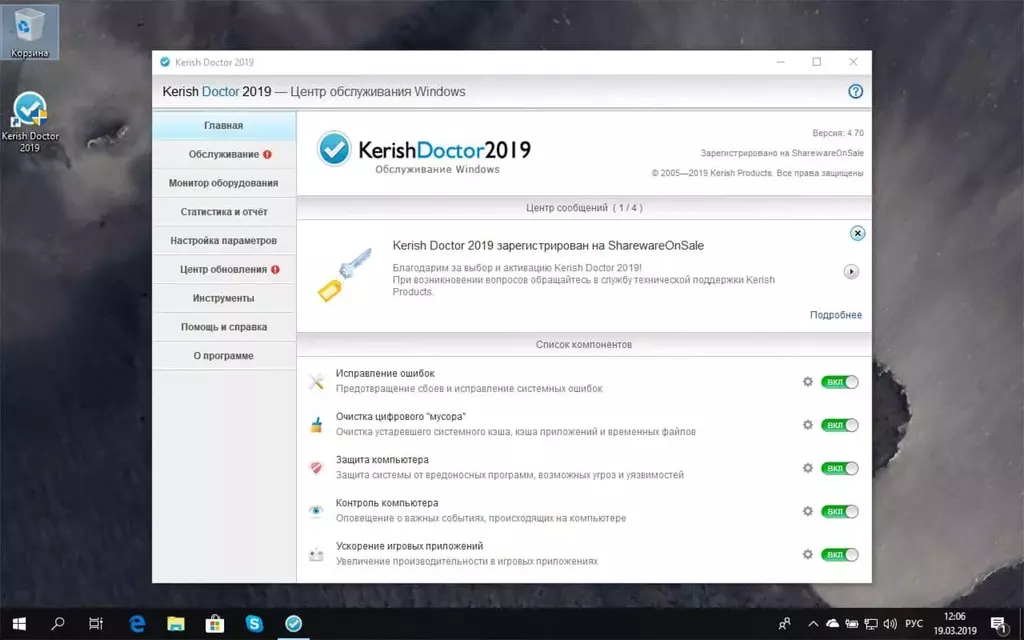The width and height of the screenshot is (1024, 640).
Task: Open Skype from the taskbar
Action: pyautogui.click(x=254, y=624)
